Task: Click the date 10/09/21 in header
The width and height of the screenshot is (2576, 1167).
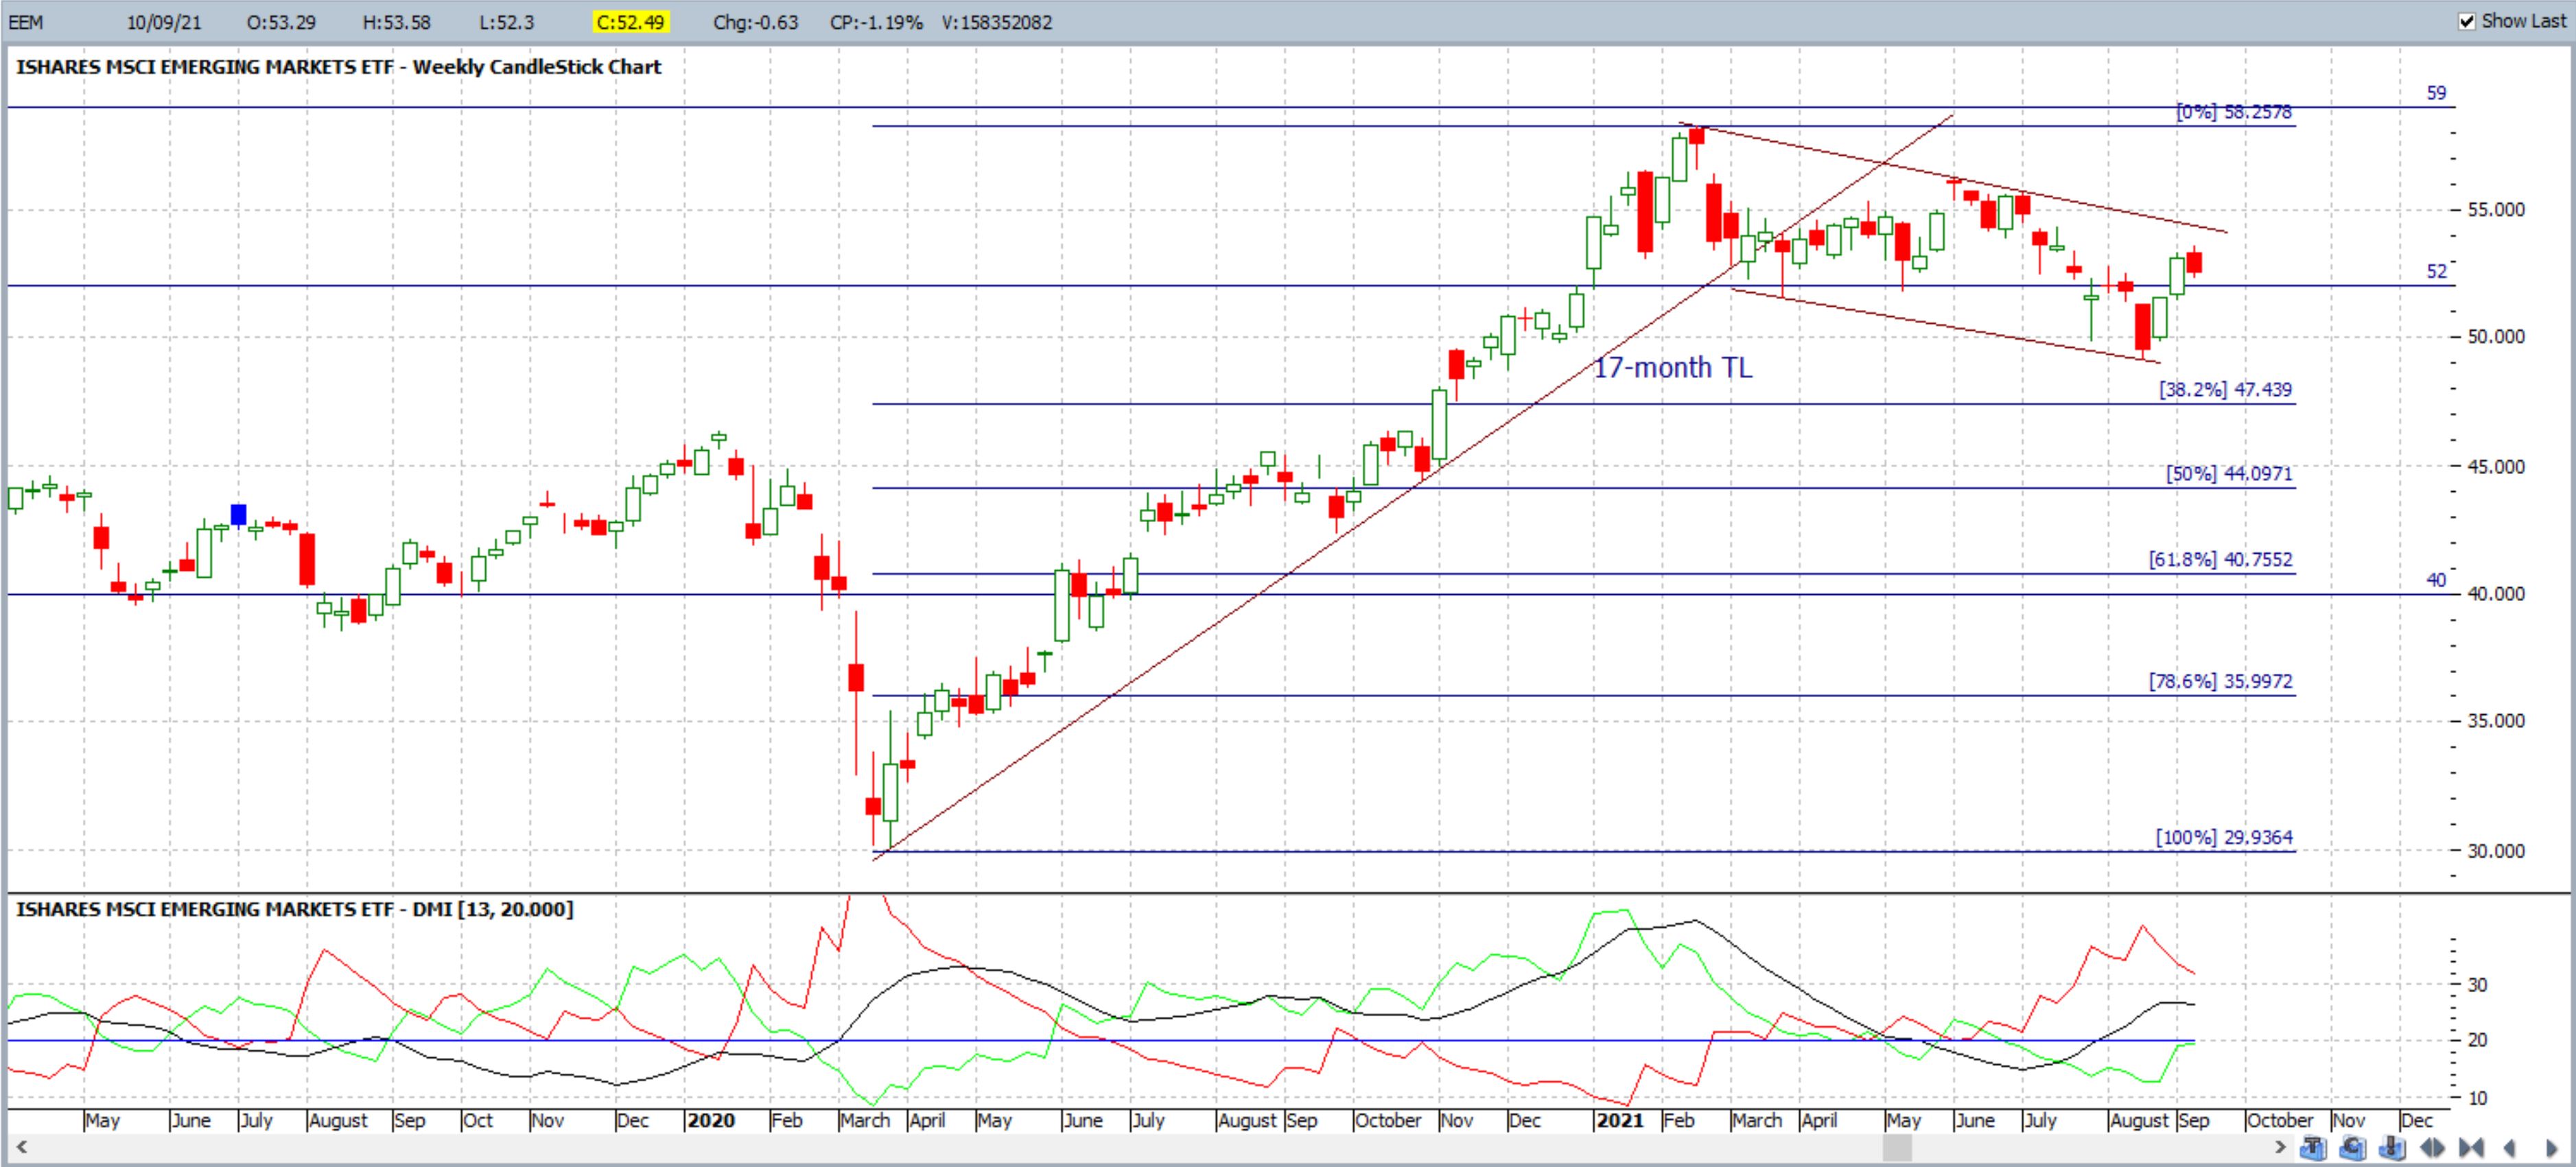Action: (164, 22)
